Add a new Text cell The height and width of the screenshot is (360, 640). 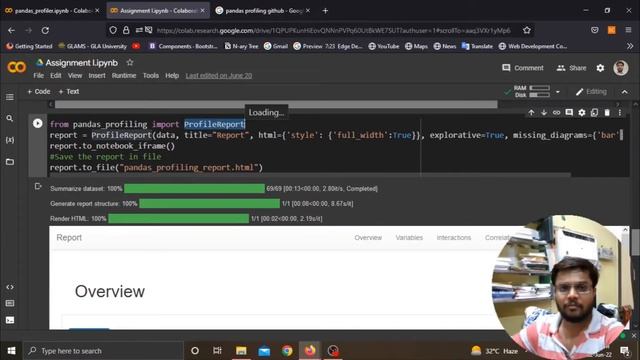point(69,91)
